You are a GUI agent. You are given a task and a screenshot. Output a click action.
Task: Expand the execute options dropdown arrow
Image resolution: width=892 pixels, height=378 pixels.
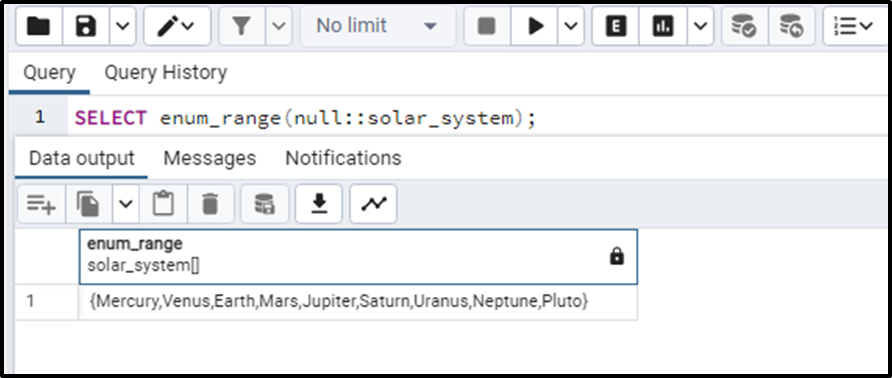[571, 26]
